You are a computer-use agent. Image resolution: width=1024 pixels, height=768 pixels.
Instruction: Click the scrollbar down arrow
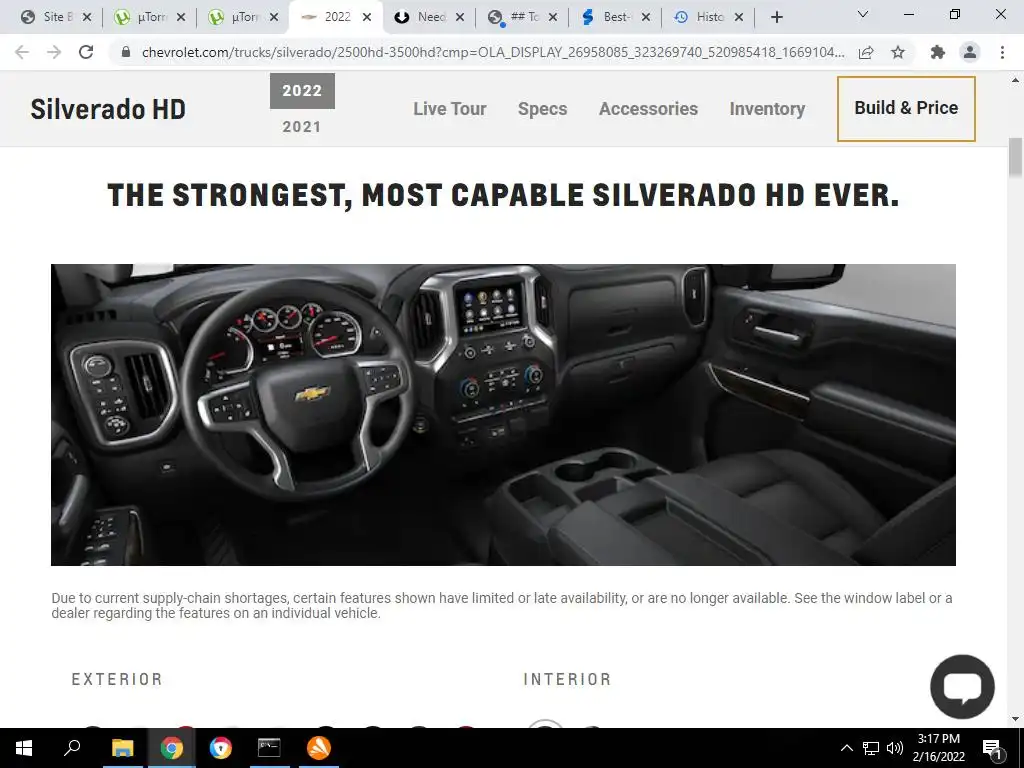coord(1015,719)
